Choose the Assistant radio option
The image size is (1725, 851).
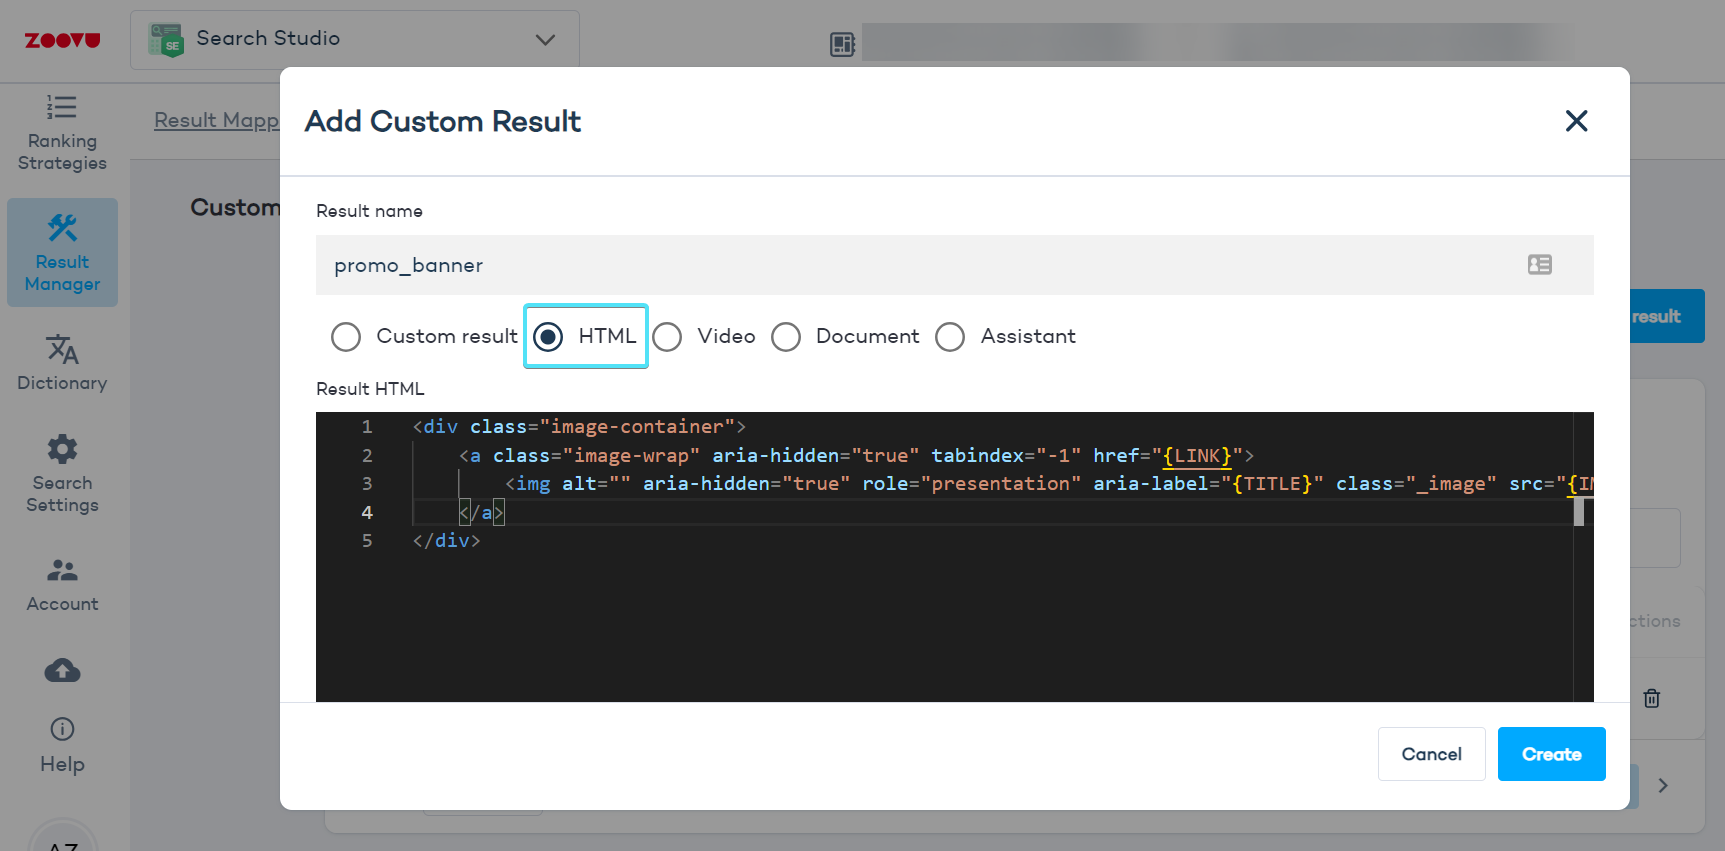(950, 337)
